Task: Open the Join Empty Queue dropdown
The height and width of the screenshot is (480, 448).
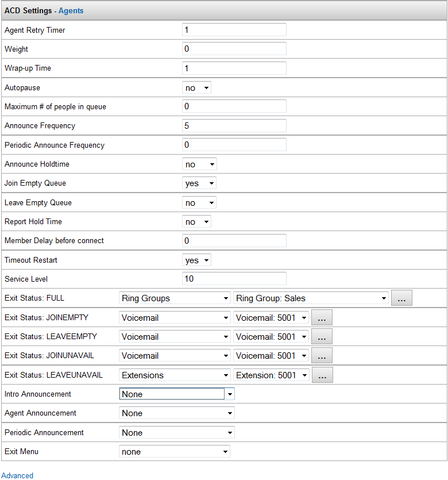Action: tap(199, 183)
